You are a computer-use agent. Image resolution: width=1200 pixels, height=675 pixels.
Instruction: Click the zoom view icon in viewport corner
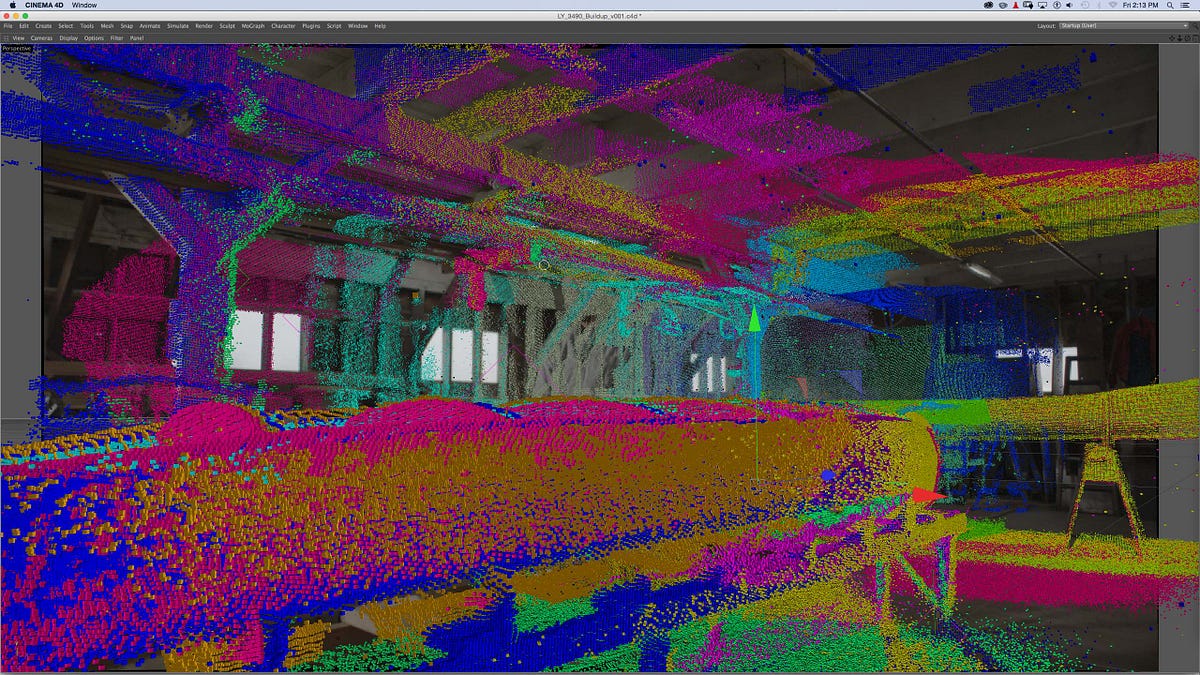click(x=1179, y=38)
